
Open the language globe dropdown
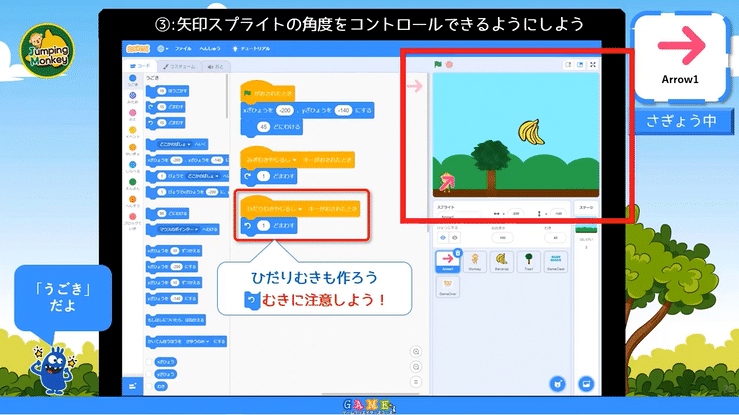(163, 49)
